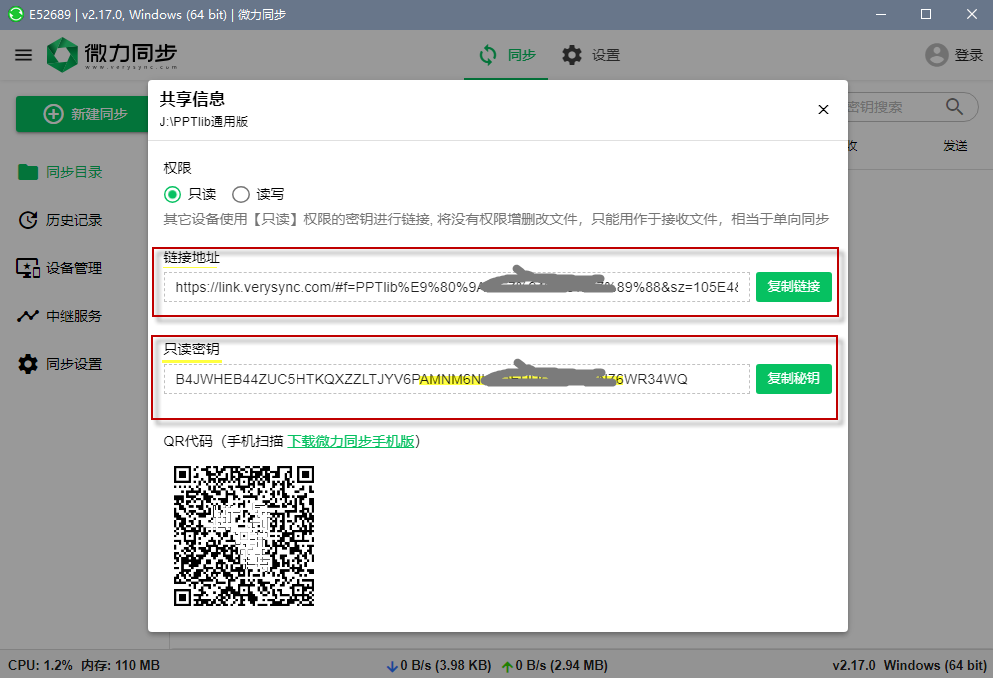Open the 下载微力同步手机版 link
Screen dimensions: 993x678
pos(351,441)
